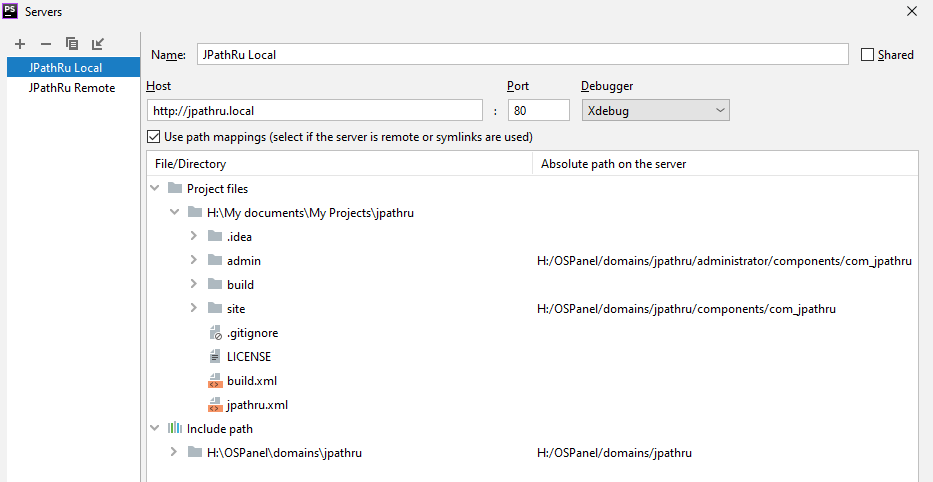Expand the build folder

pos(193,284)
